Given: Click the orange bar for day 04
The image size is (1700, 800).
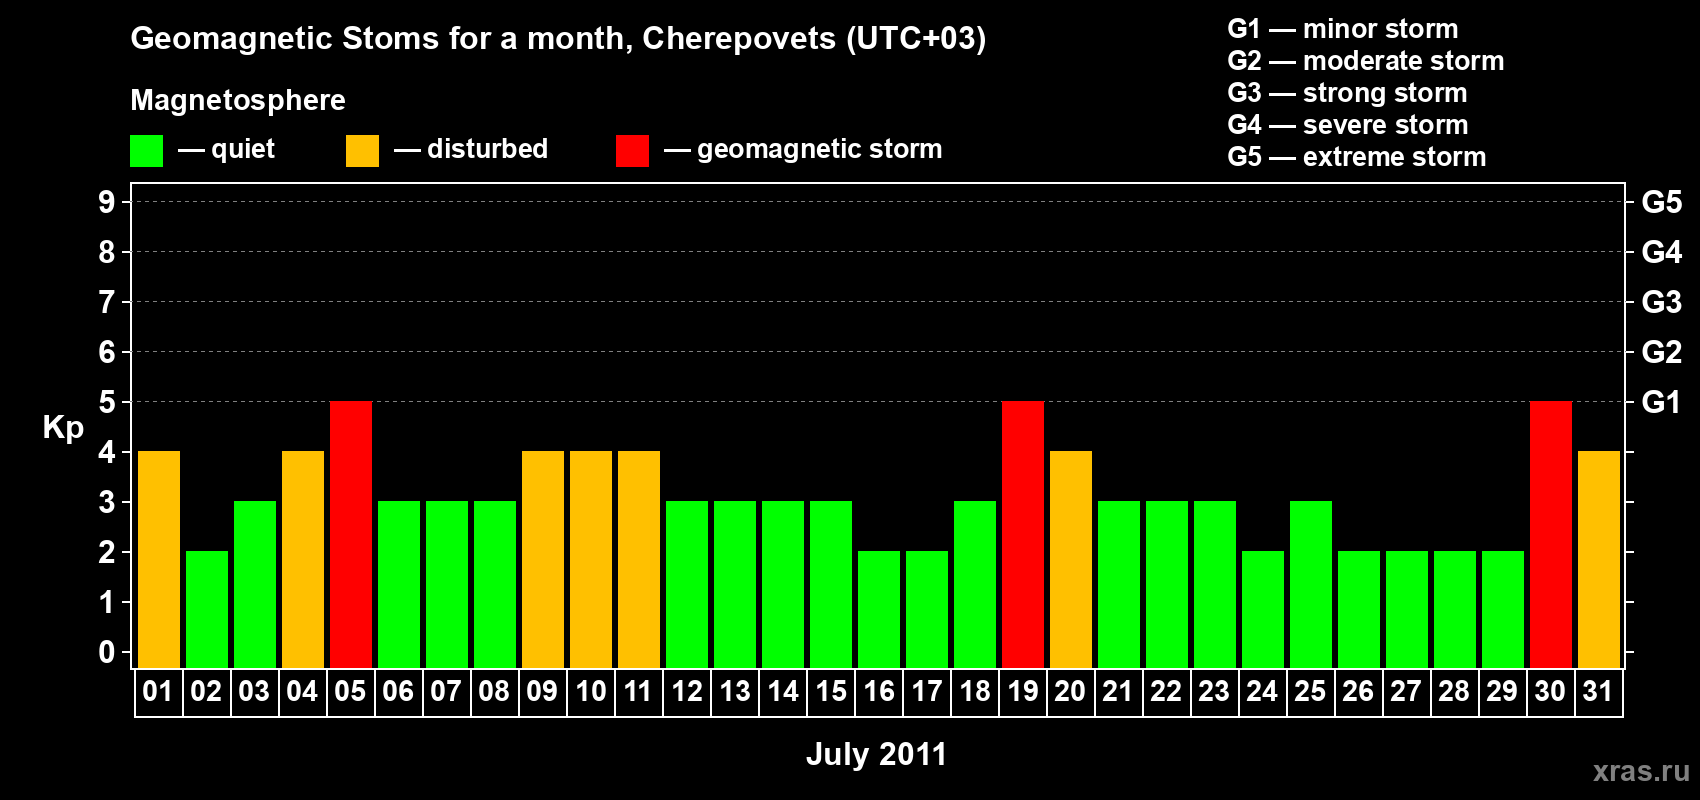Looking at the screenshot, I should coord(303,559).
